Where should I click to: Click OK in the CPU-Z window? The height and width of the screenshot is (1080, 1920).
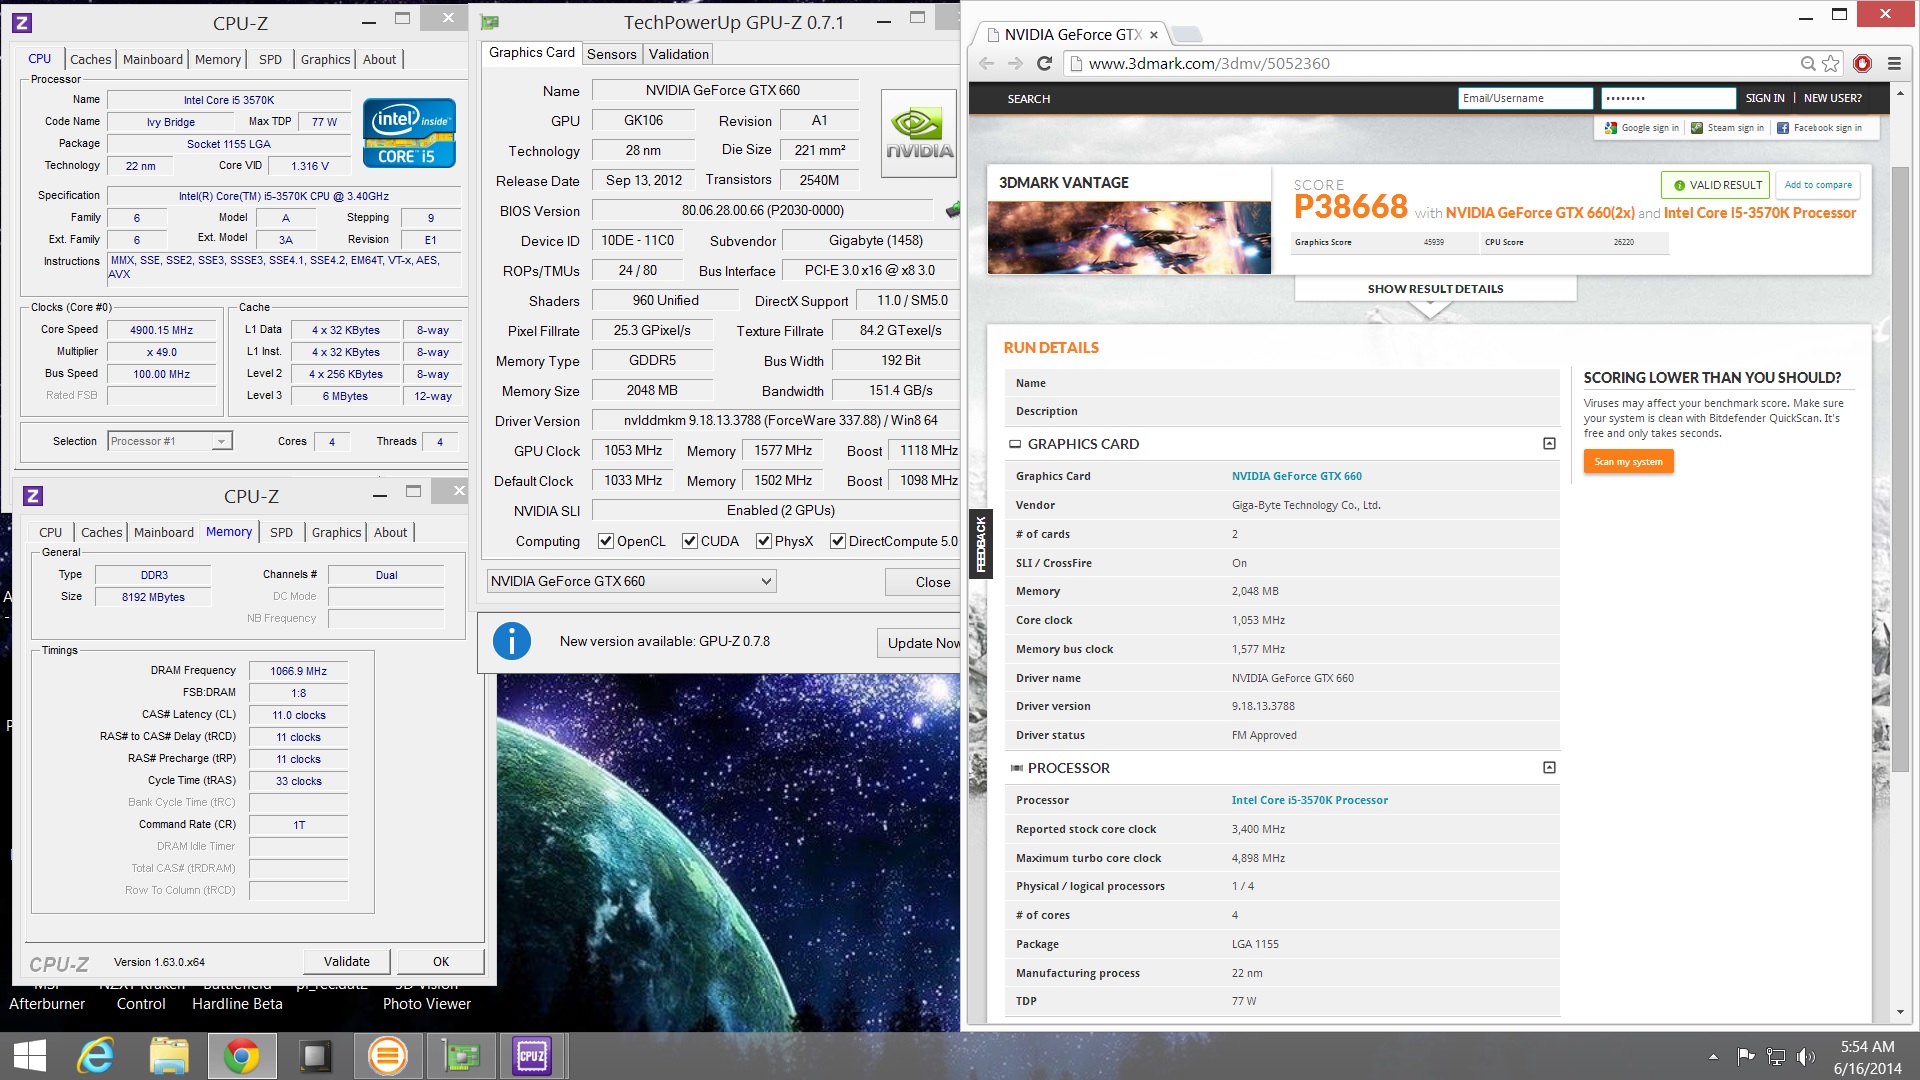(440, 961)
